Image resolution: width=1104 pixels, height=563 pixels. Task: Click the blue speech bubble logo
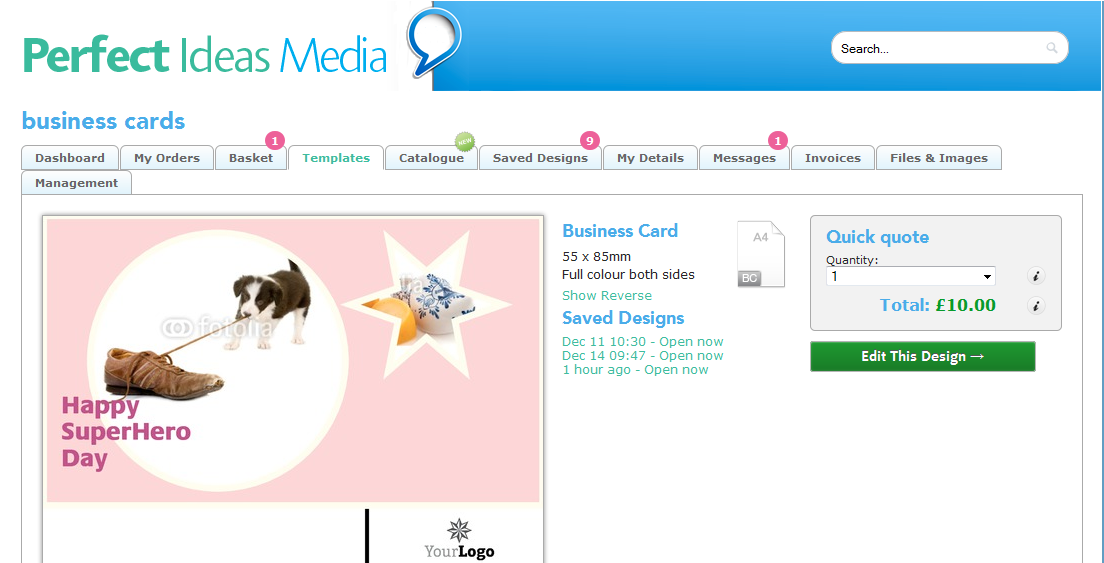[x=434, y=42]
